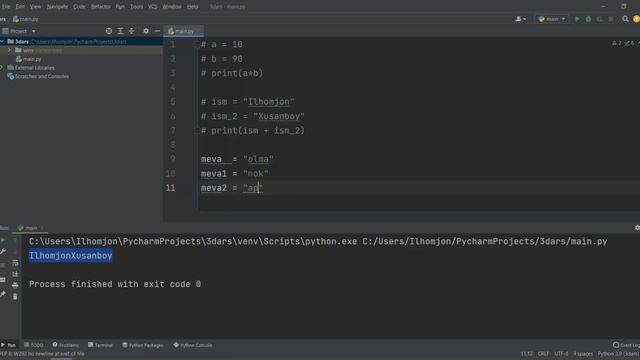Click the 4 spaces indent status entry
The width and height of the screenshot is (640, 360).
[x=583, y=354]
